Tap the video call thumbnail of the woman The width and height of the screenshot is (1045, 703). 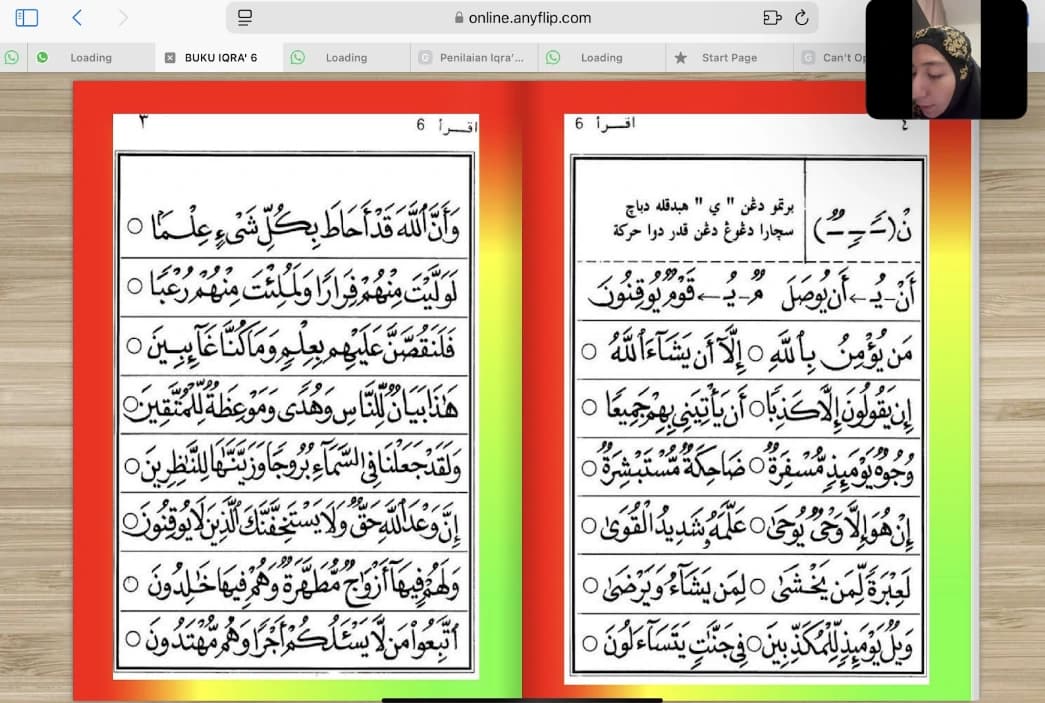click(x=946, y=59)
